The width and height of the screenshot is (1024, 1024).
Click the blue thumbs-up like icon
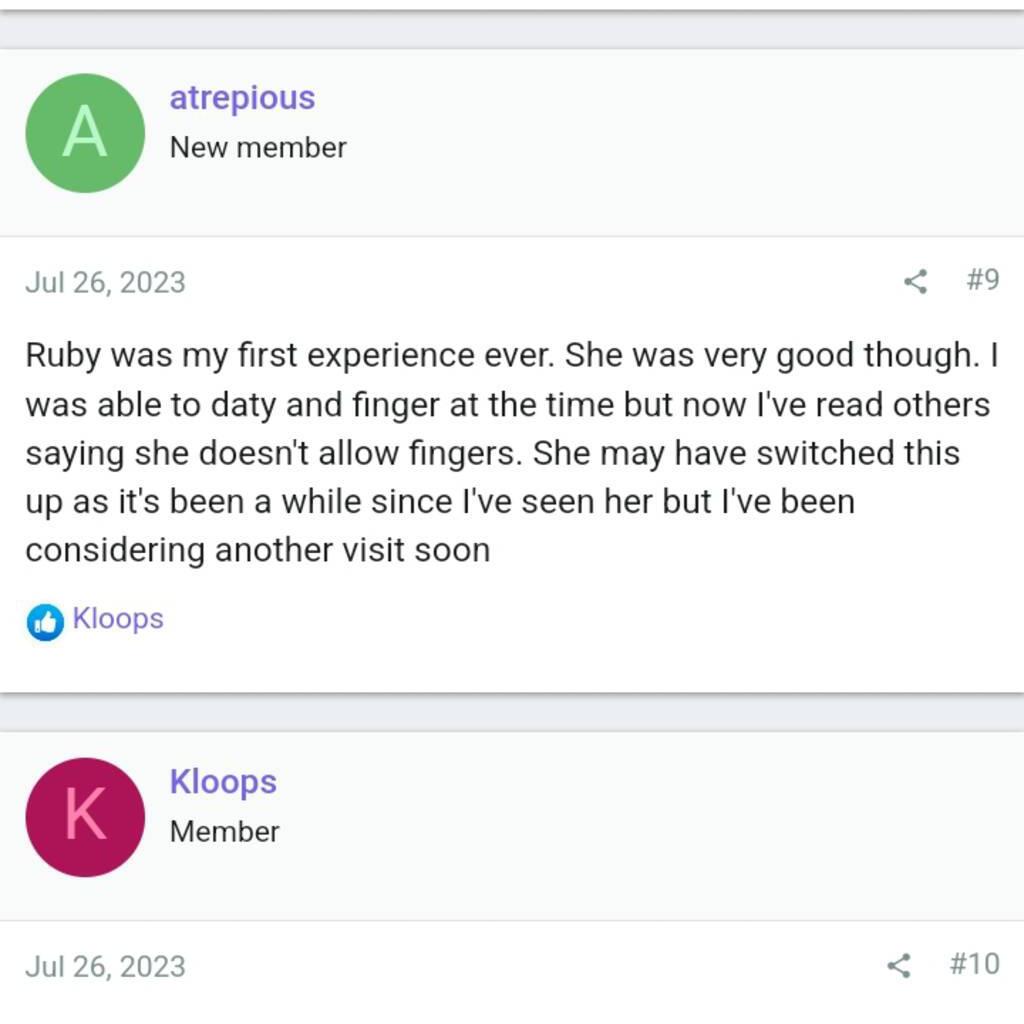coord(45,622)
